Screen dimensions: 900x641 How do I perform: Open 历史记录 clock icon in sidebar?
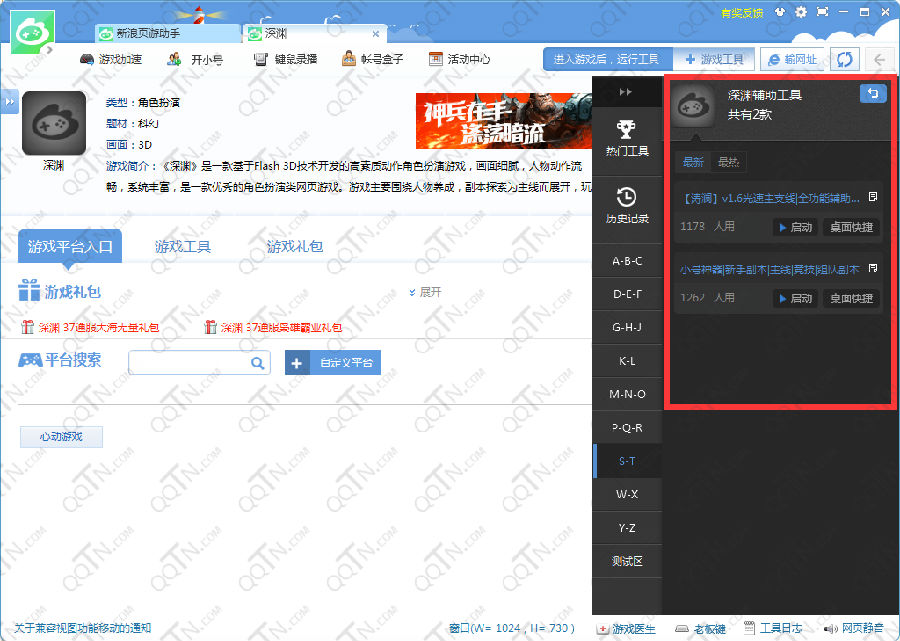(x=626, y=204)
